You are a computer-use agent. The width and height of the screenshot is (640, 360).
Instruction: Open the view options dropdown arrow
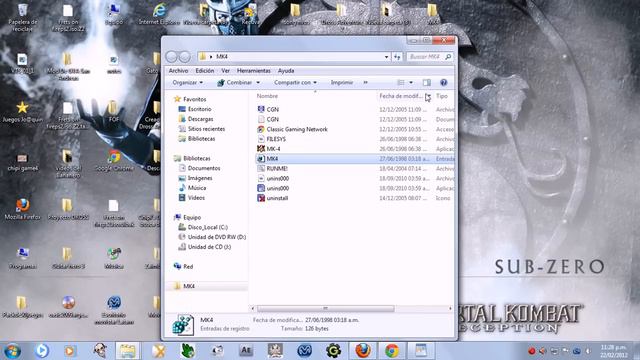[411, 82]
